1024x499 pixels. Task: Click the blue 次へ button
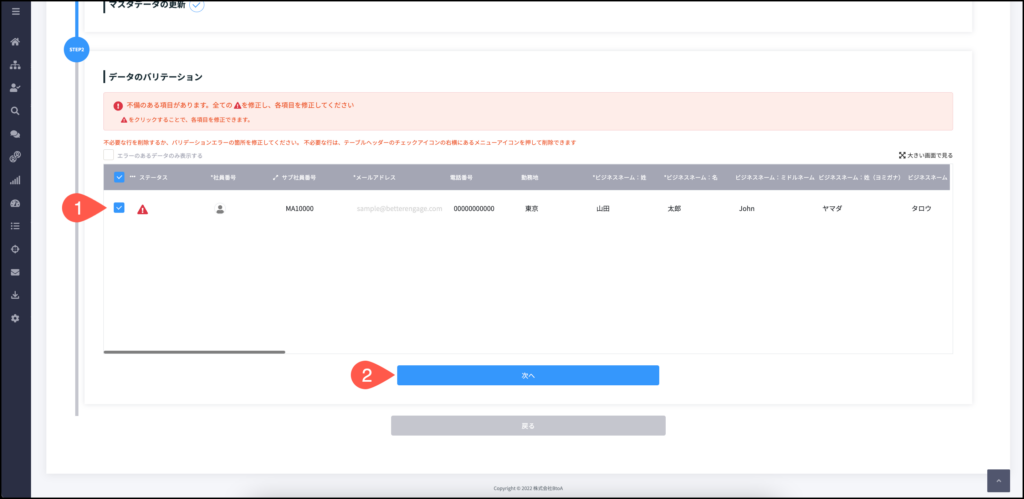pos(528,376)
